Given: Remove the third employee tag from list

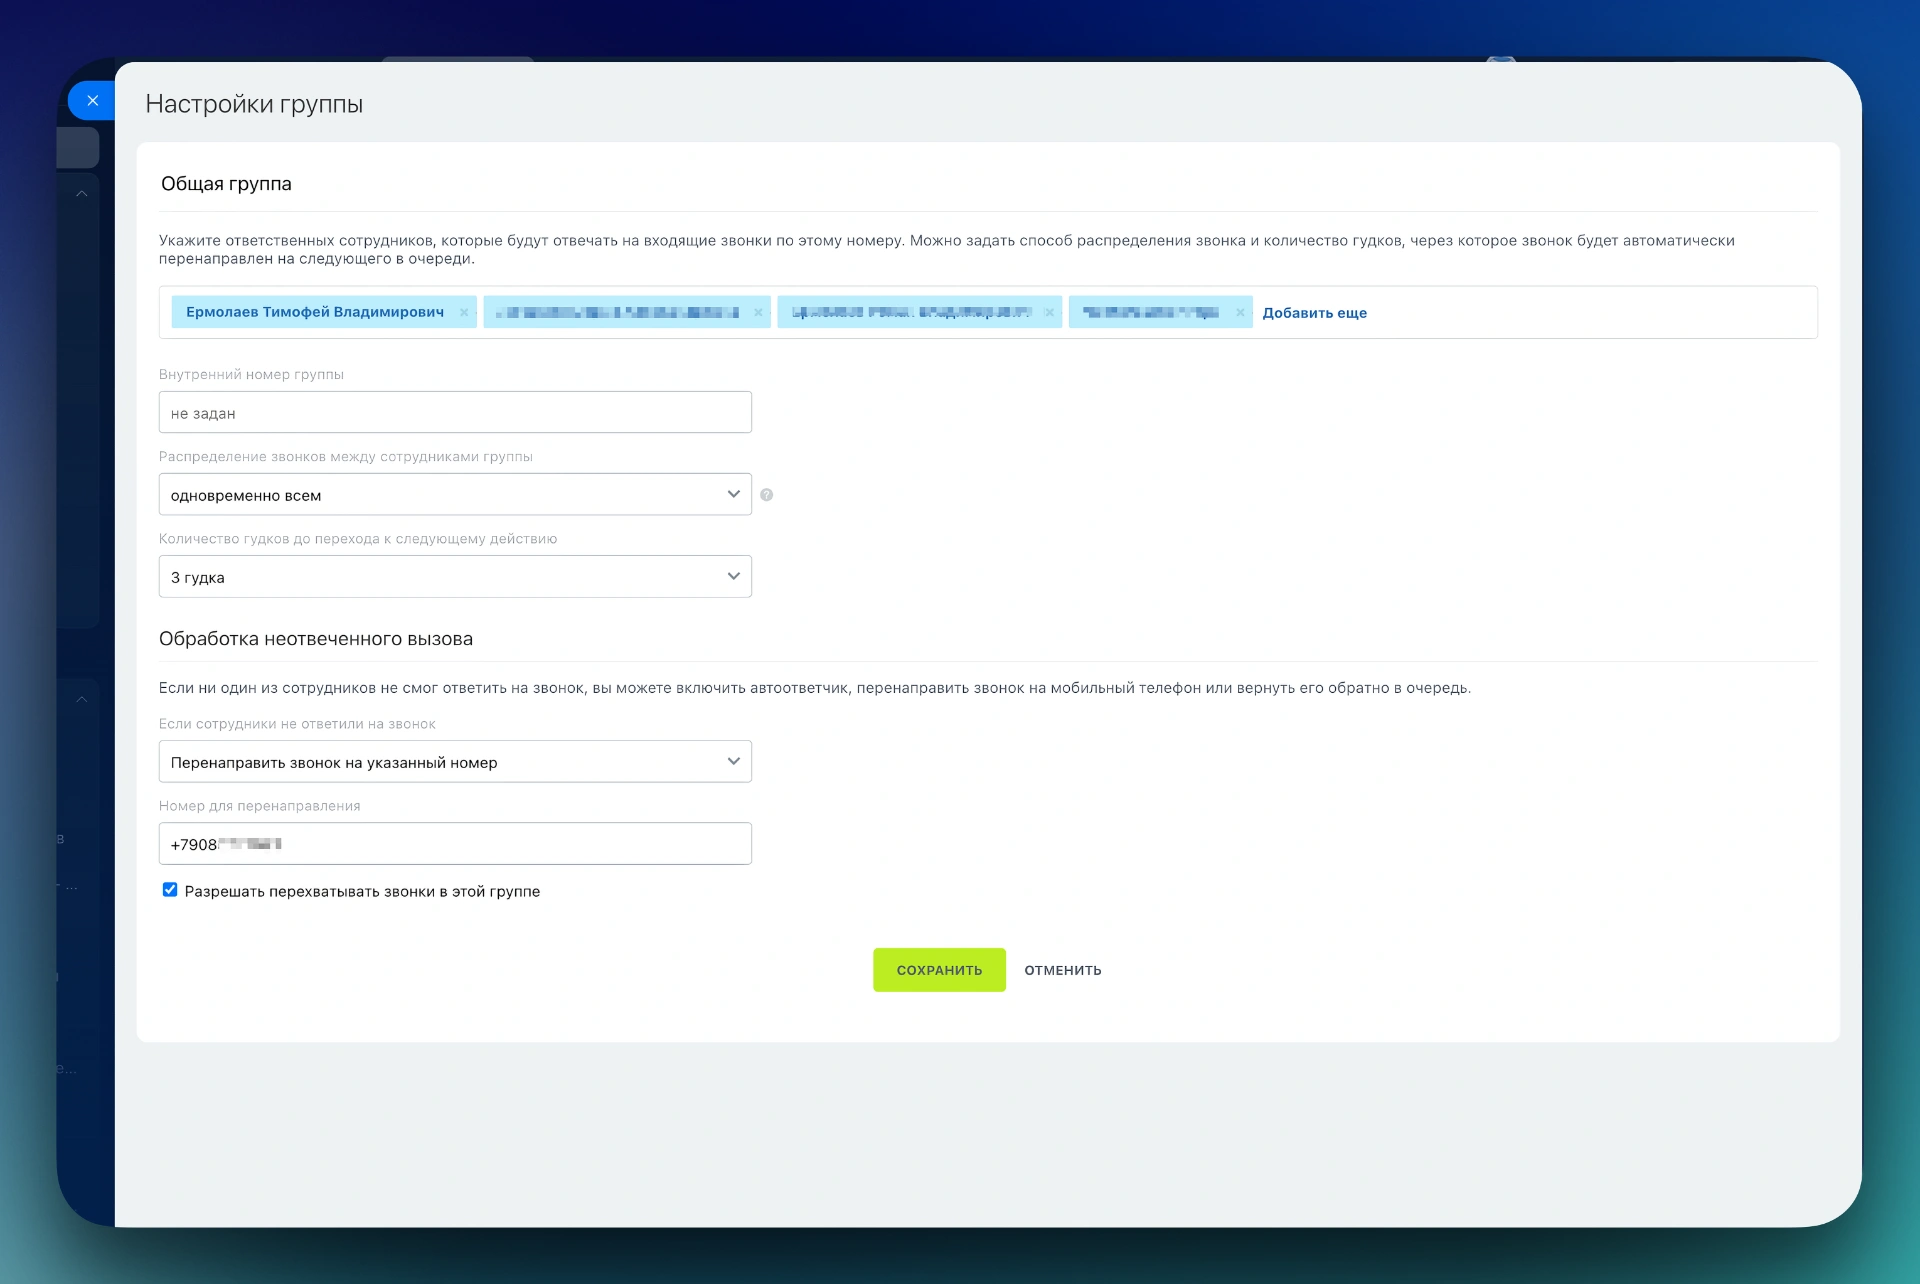Looking at the screenshot, I should pos(1049,313).
